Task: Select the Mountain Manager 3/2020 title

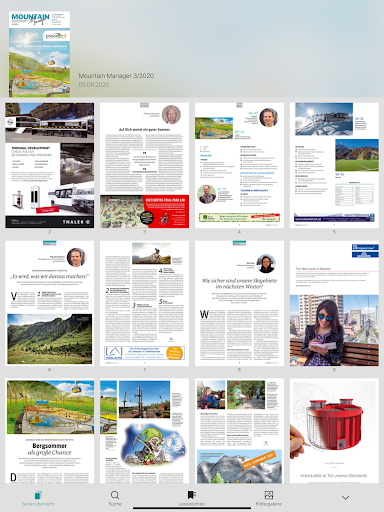Action: 116,76
